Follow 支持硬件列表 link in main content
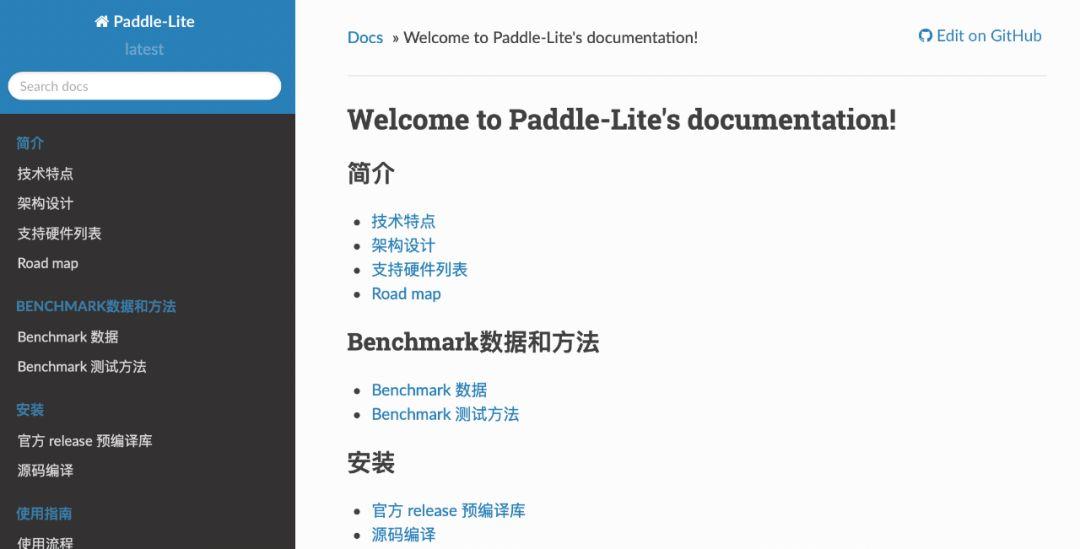Image resolution: width=1080 pixels, height=549 pixels. pos(419,269)
